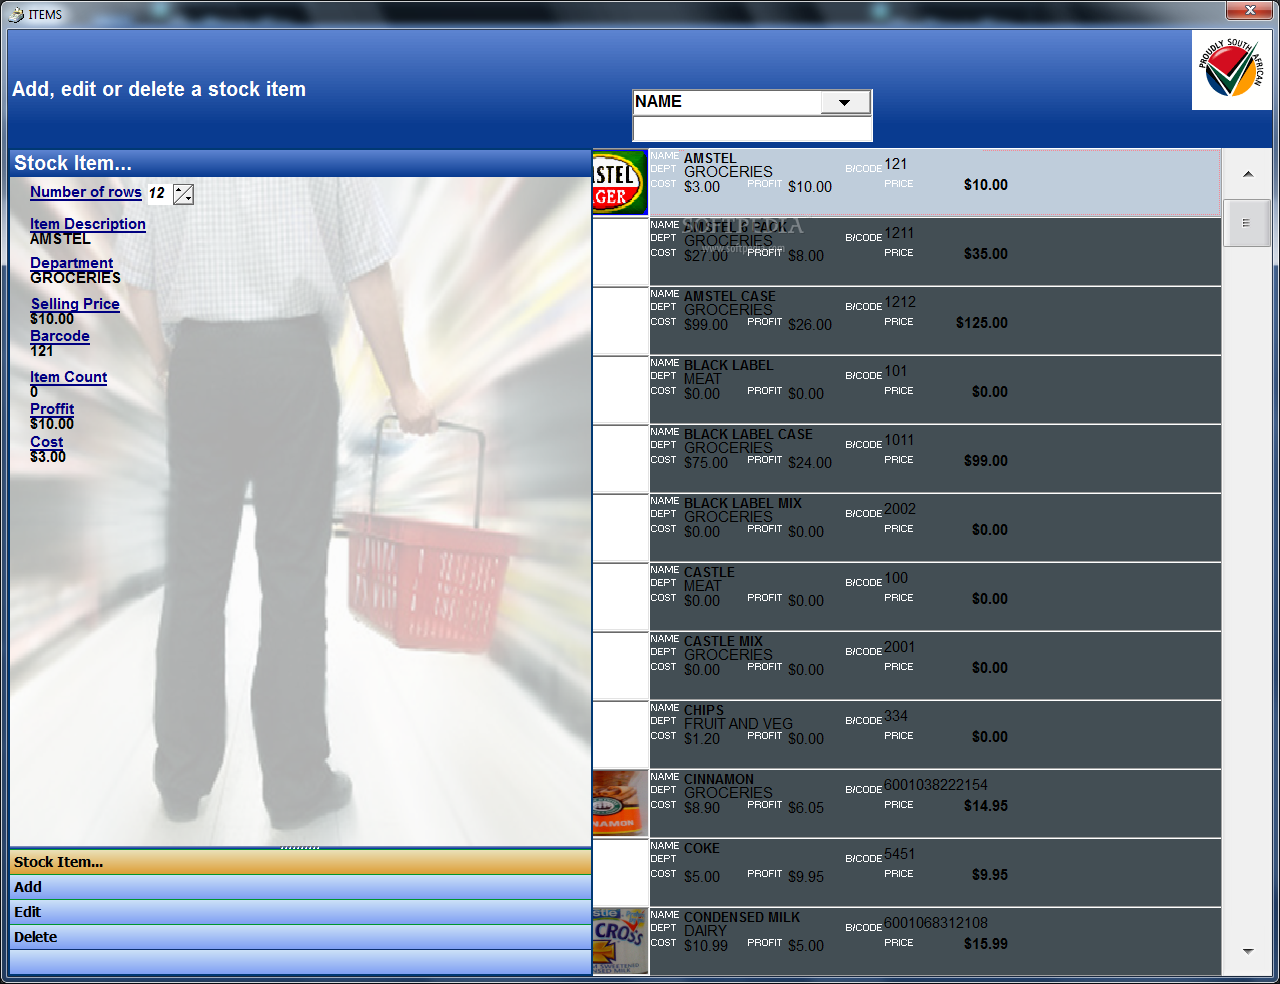Click the panel splitter grip above menu
Image resolution: width=1280 pixels, height=984 pixels.
click(x=300, y=848)
